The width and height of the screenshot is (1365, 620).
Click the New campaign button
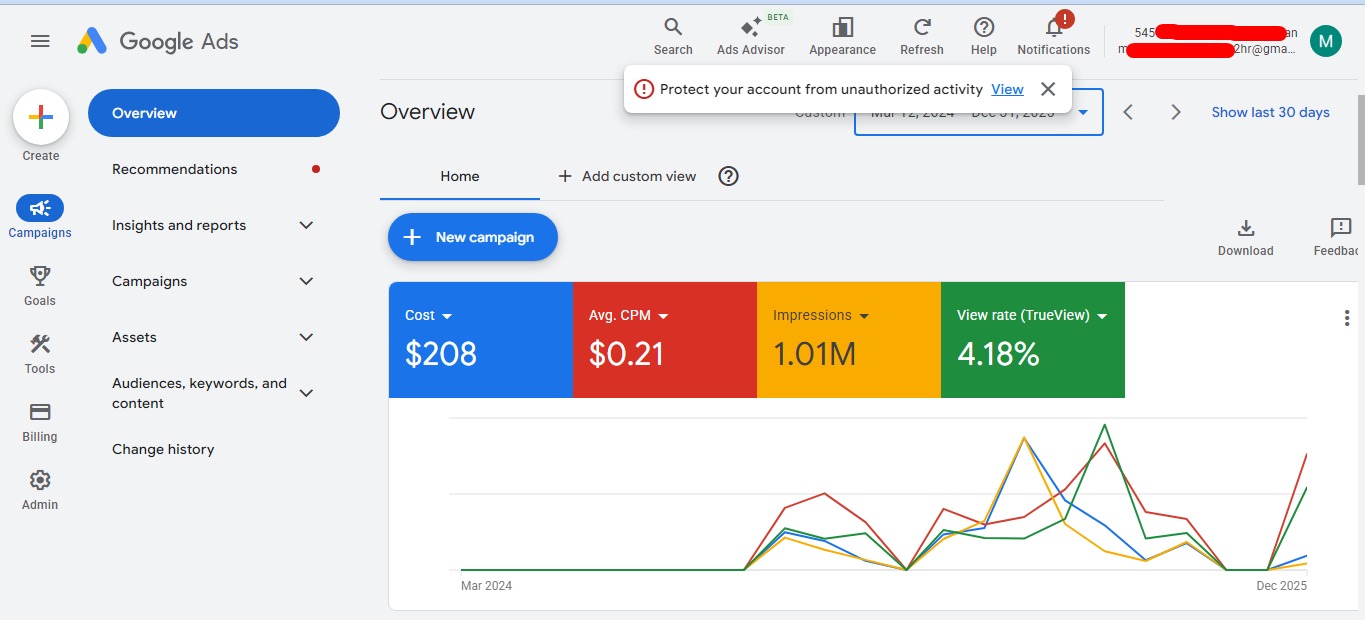[472, 237]
